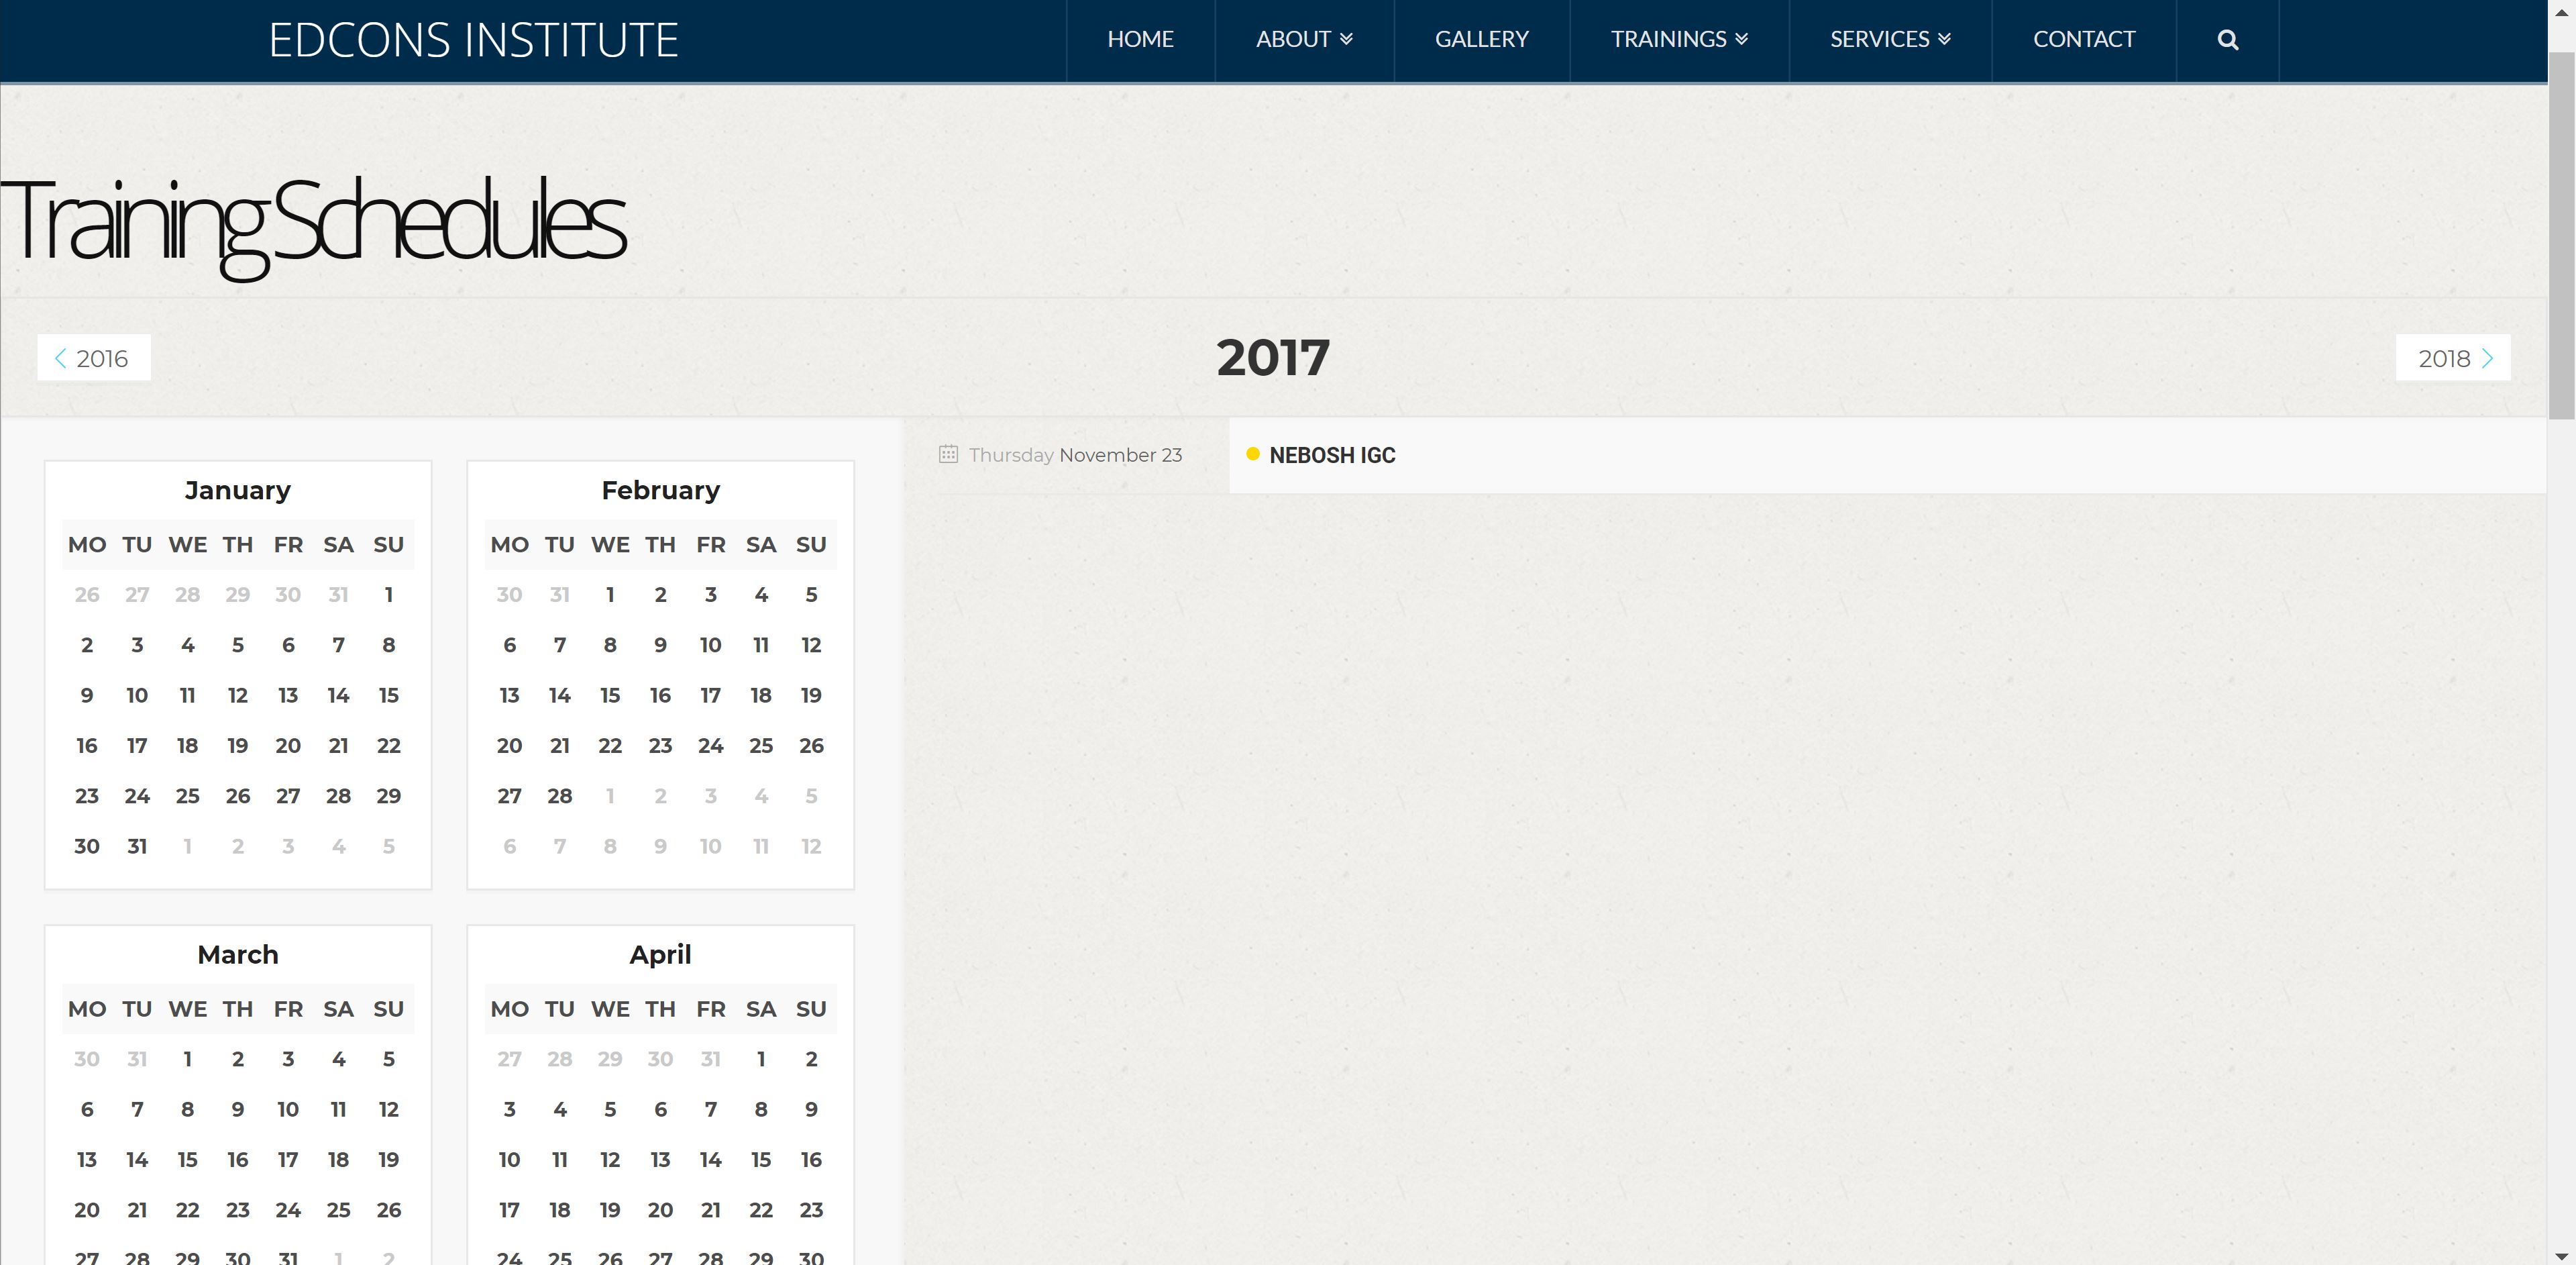Screen dimensions: 2576x1265
Task: Select March 9 in the calendar
Action: pyautogui.click(x=238, y=1110)
